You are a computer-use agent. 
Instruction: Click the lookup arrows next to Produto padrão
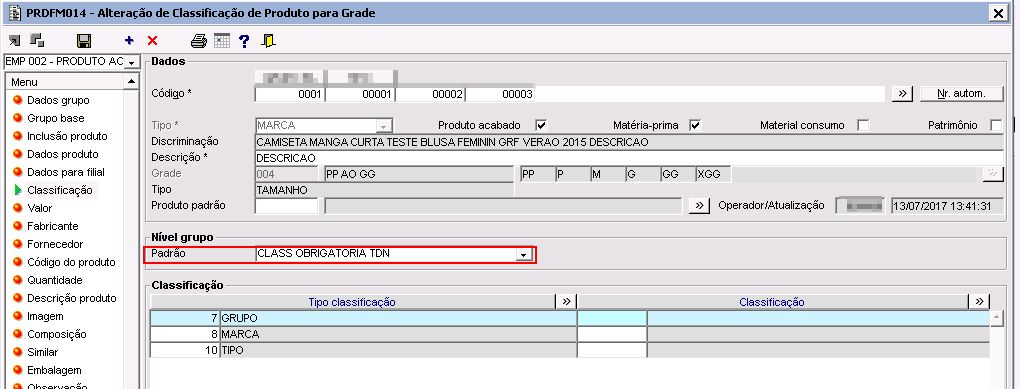tap(699, 206)
